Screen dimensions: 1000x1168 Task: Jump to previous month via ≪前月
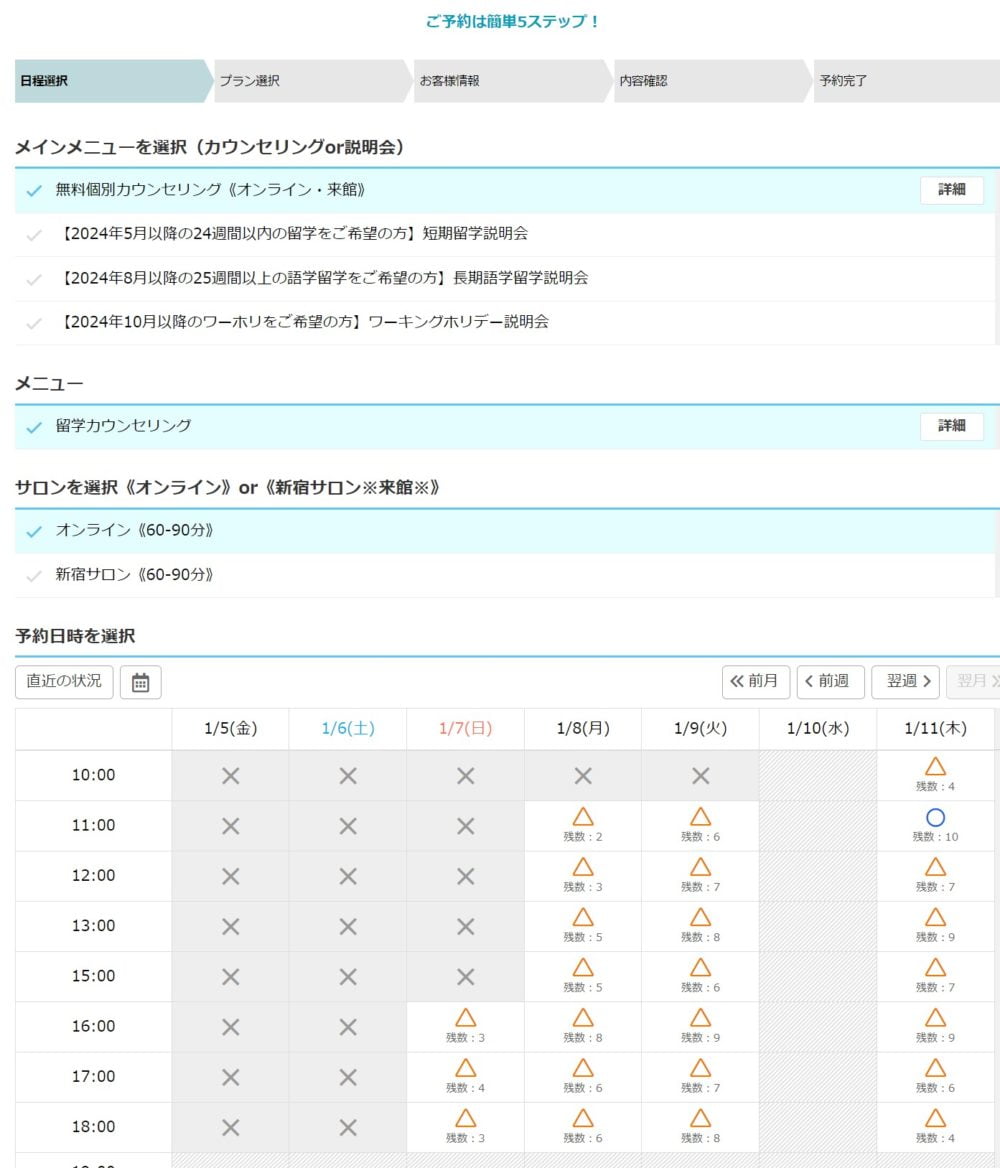pos(755,682)
